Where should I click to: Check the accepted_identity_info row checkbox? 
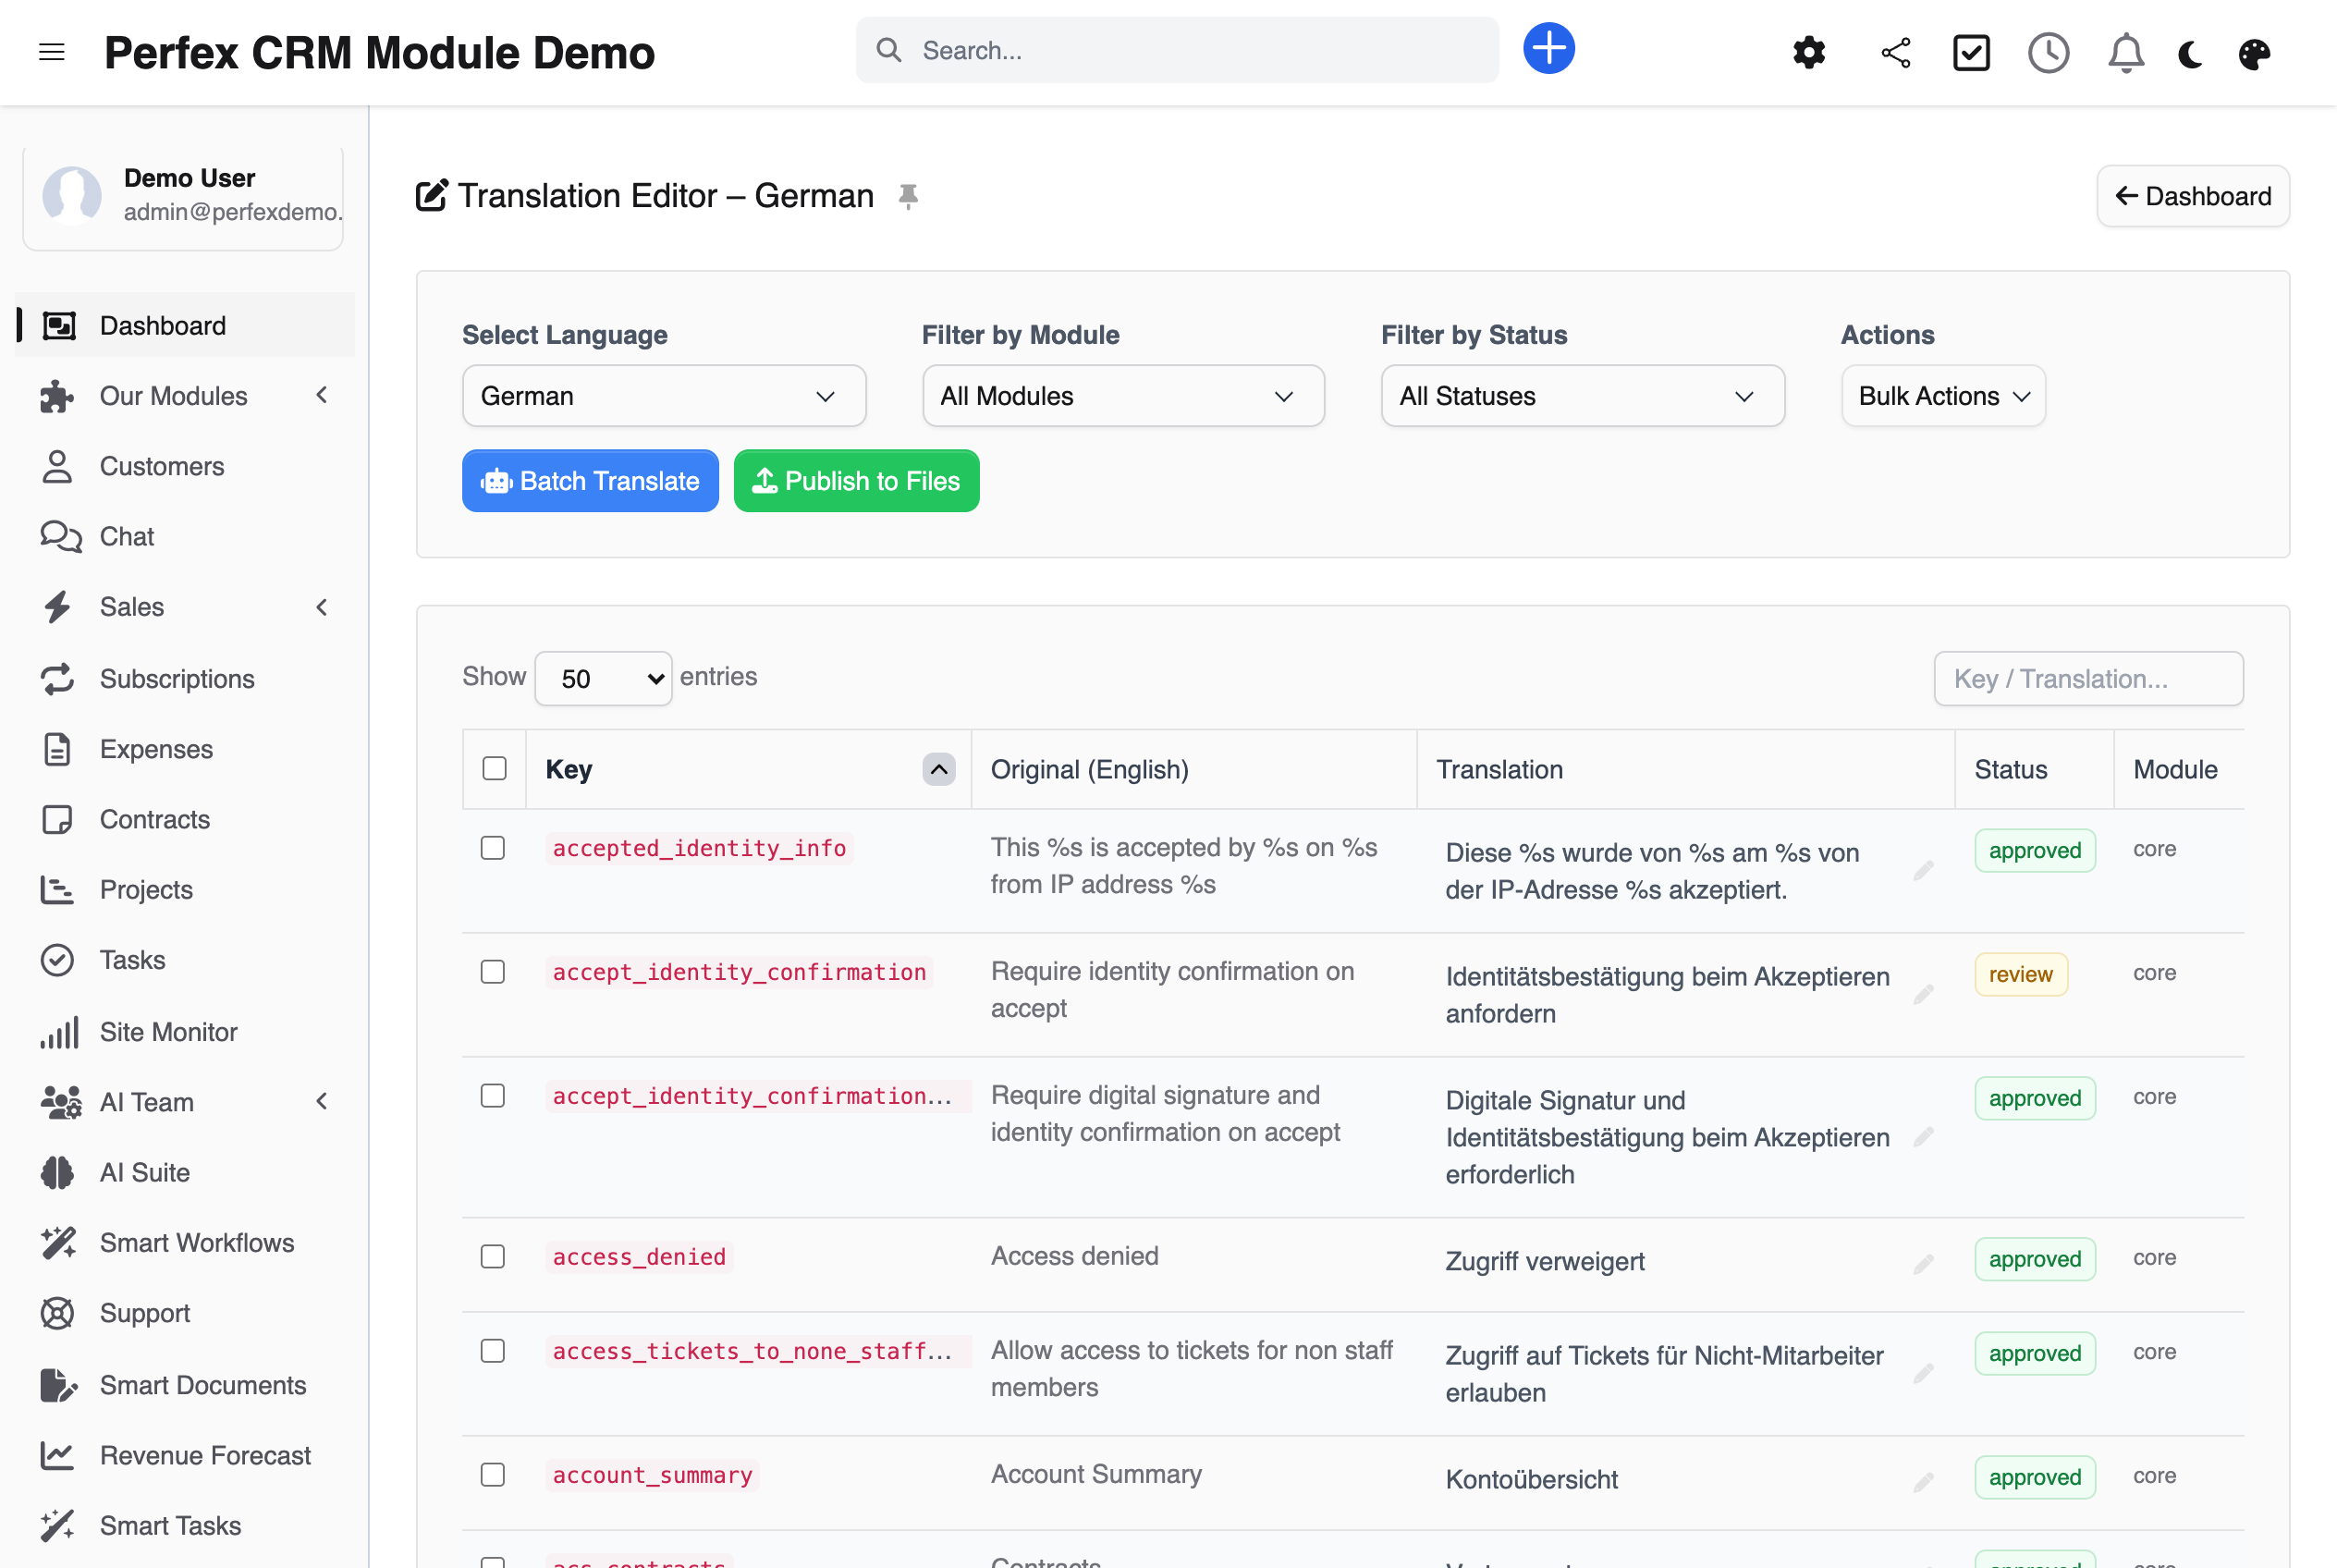(x=492, y=848)
